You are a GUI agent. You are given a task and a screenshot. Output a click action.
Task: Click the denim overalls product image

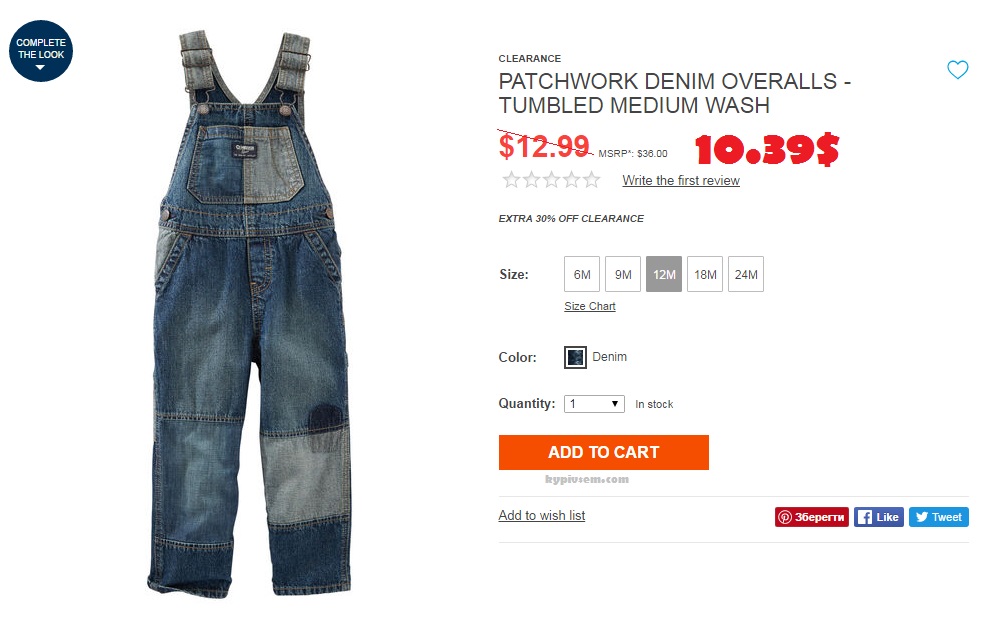pos(249,313)
